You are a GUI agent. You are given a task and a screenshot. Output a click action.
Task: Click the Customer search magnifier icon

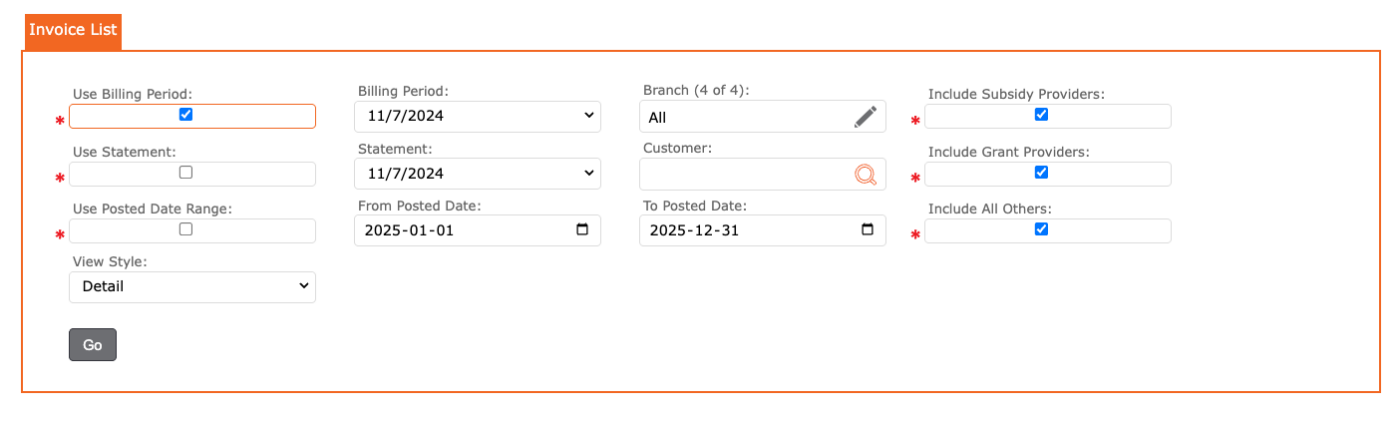click(x=865, y=175)
